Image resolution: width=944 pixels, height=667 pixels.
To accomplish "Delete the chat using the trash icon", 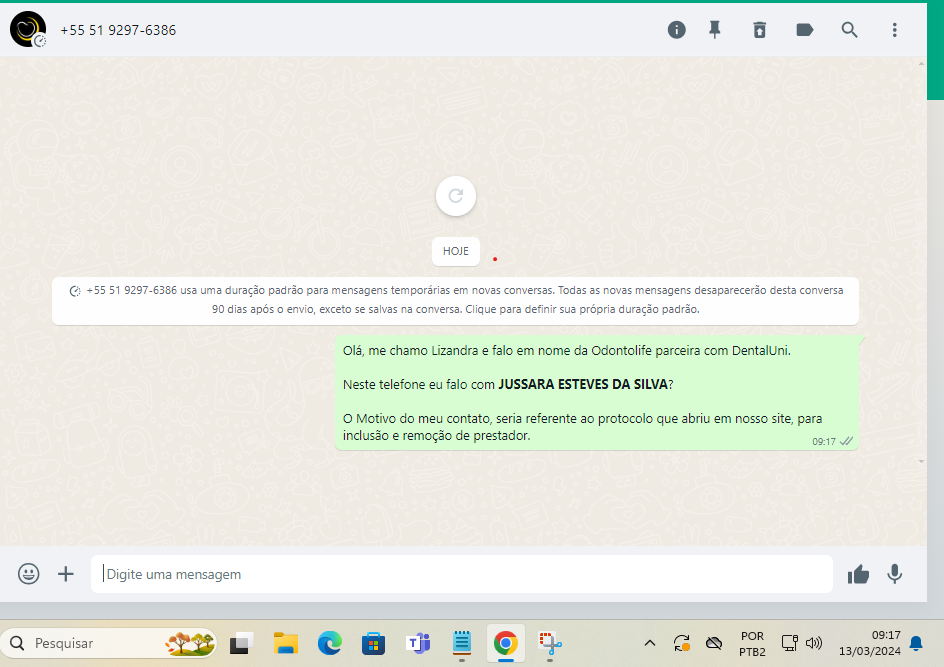I will pyautogui.click(x=760, y=29).
